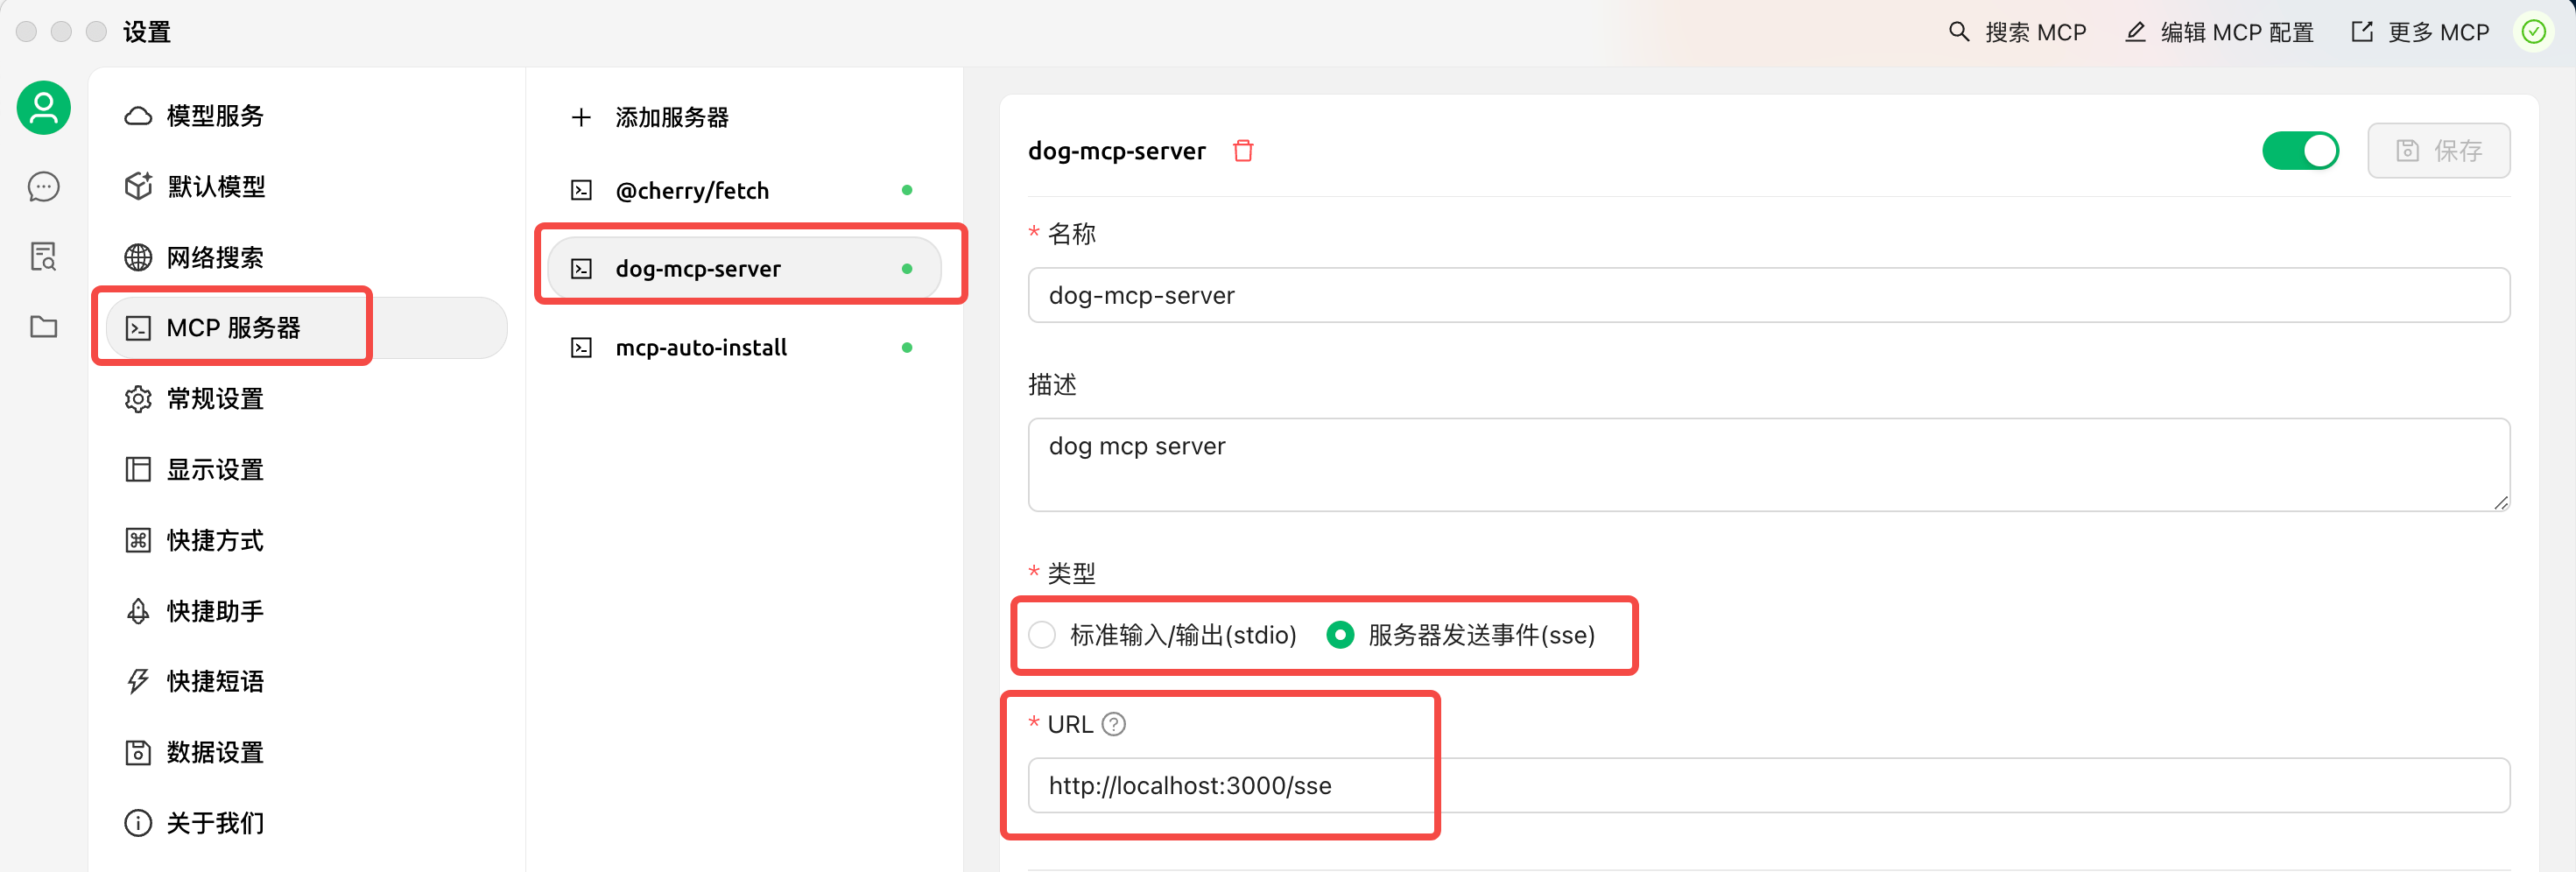Click the 快捷助手 rocket icon

point(138,611)
